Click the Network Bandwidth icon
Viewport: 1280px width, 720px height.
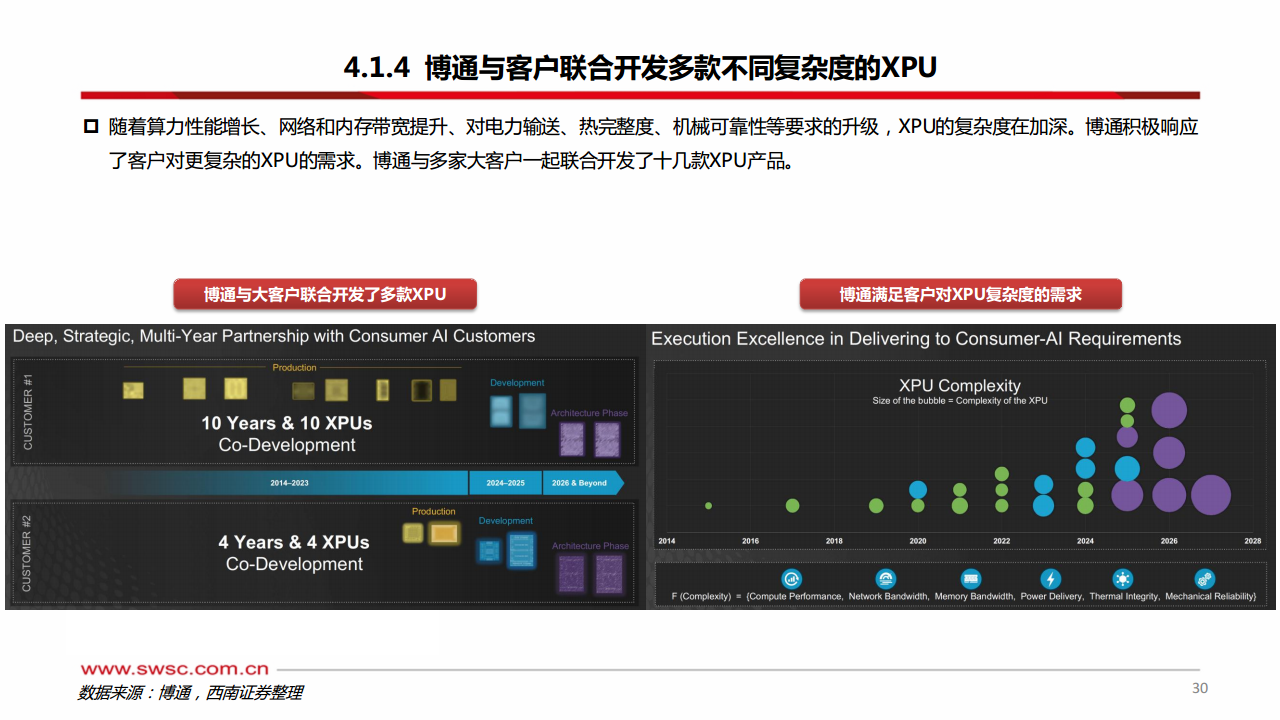click(885, 578)
